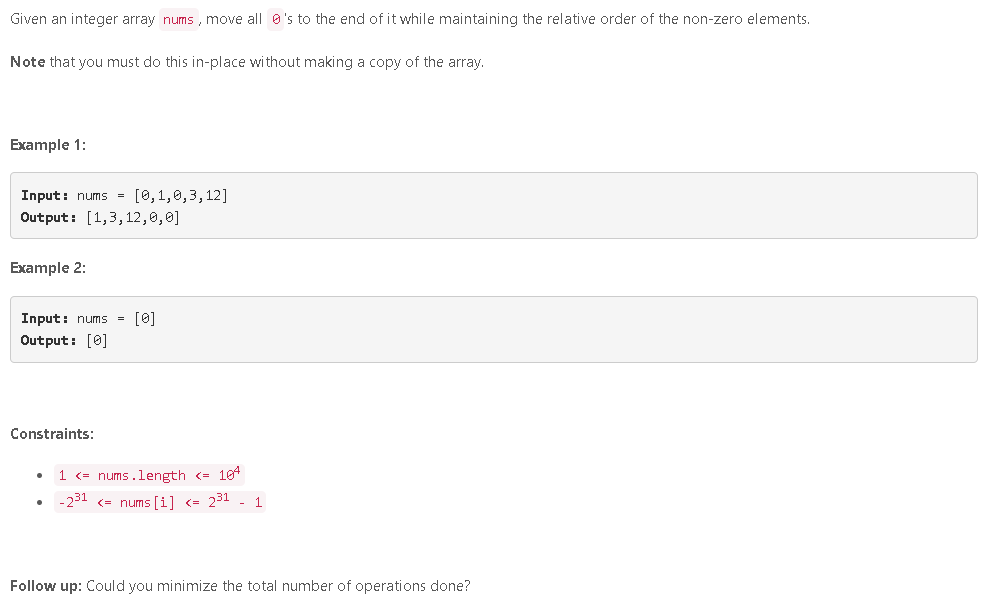988x609 pixels.
Task: Click the Example 2 'Output: [0]' line
Action: pos(64,340)
